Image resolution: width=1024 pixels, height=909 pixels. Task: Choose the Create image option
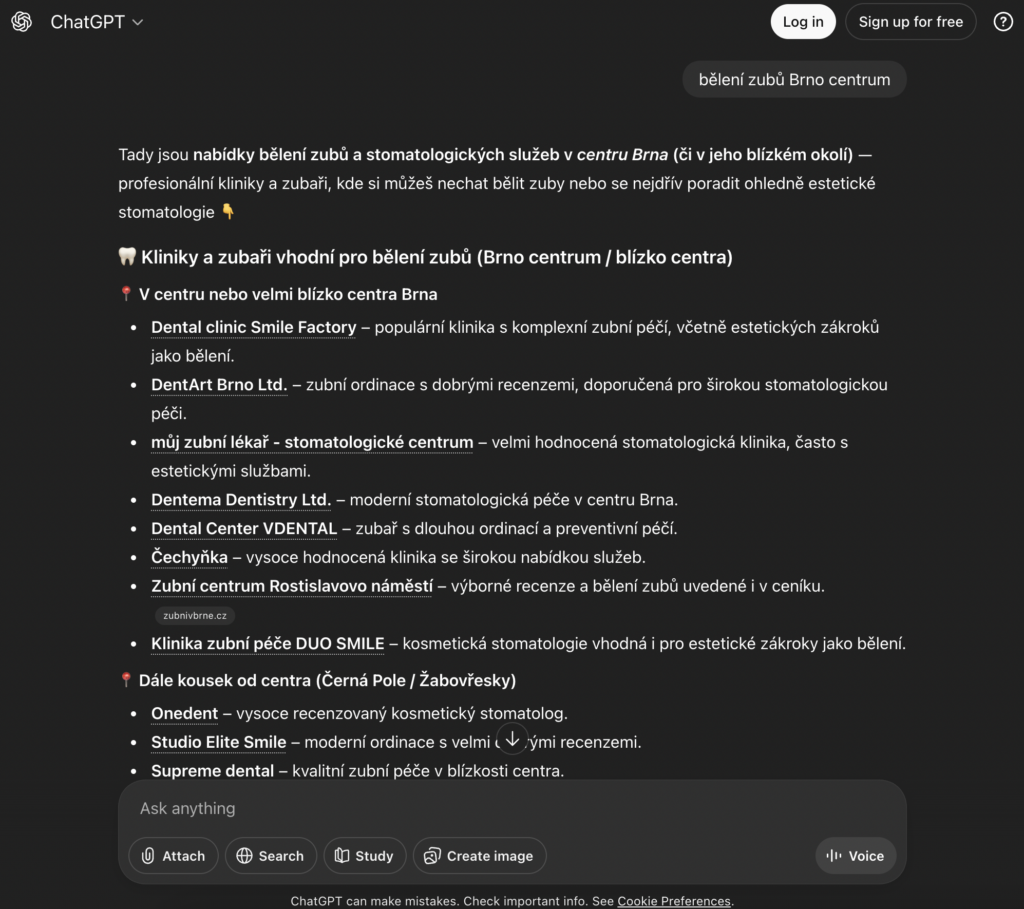479,856
